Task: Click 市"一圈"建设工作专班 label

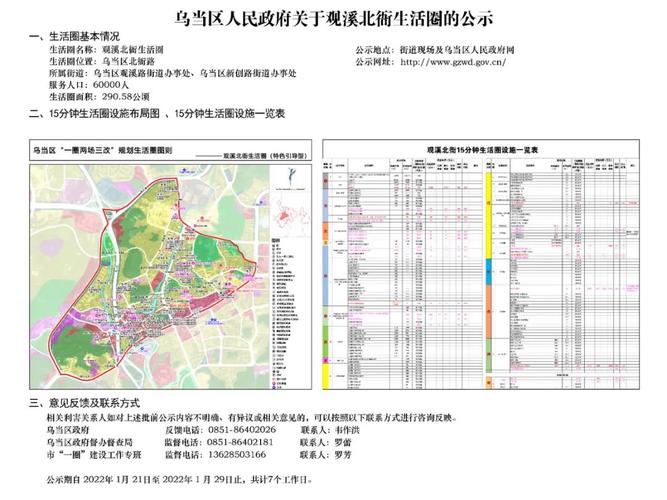Action: [94, 454]
